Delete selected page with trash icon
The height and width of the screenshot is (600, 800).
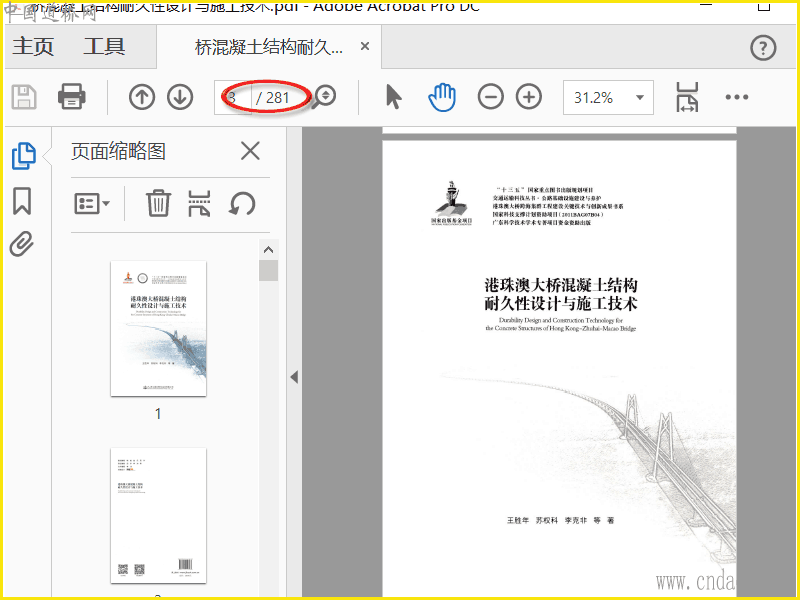click(158, 203)
